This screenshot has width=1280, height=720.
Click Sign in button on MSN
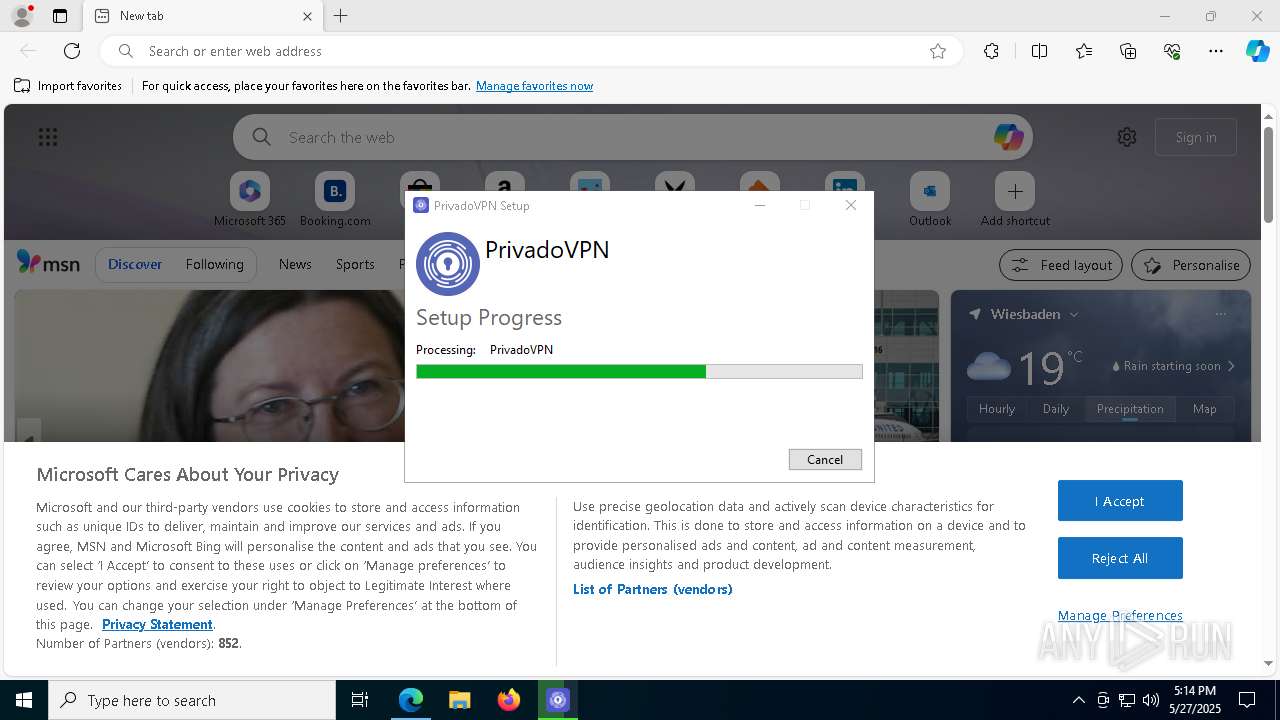[x=1196, y=137]
